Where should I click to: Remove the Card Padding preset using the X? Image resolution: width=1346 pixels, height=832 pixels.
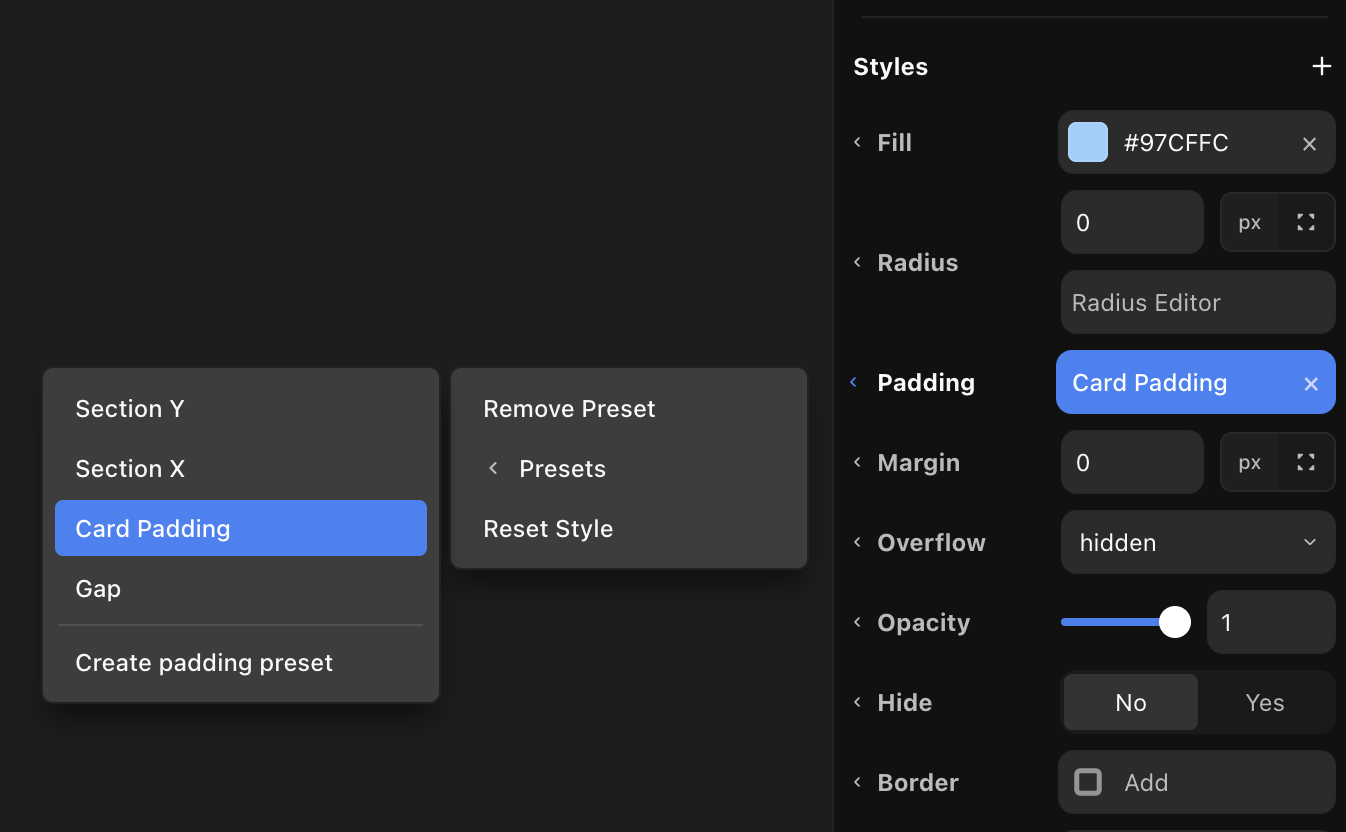(x=1311, y=384)
